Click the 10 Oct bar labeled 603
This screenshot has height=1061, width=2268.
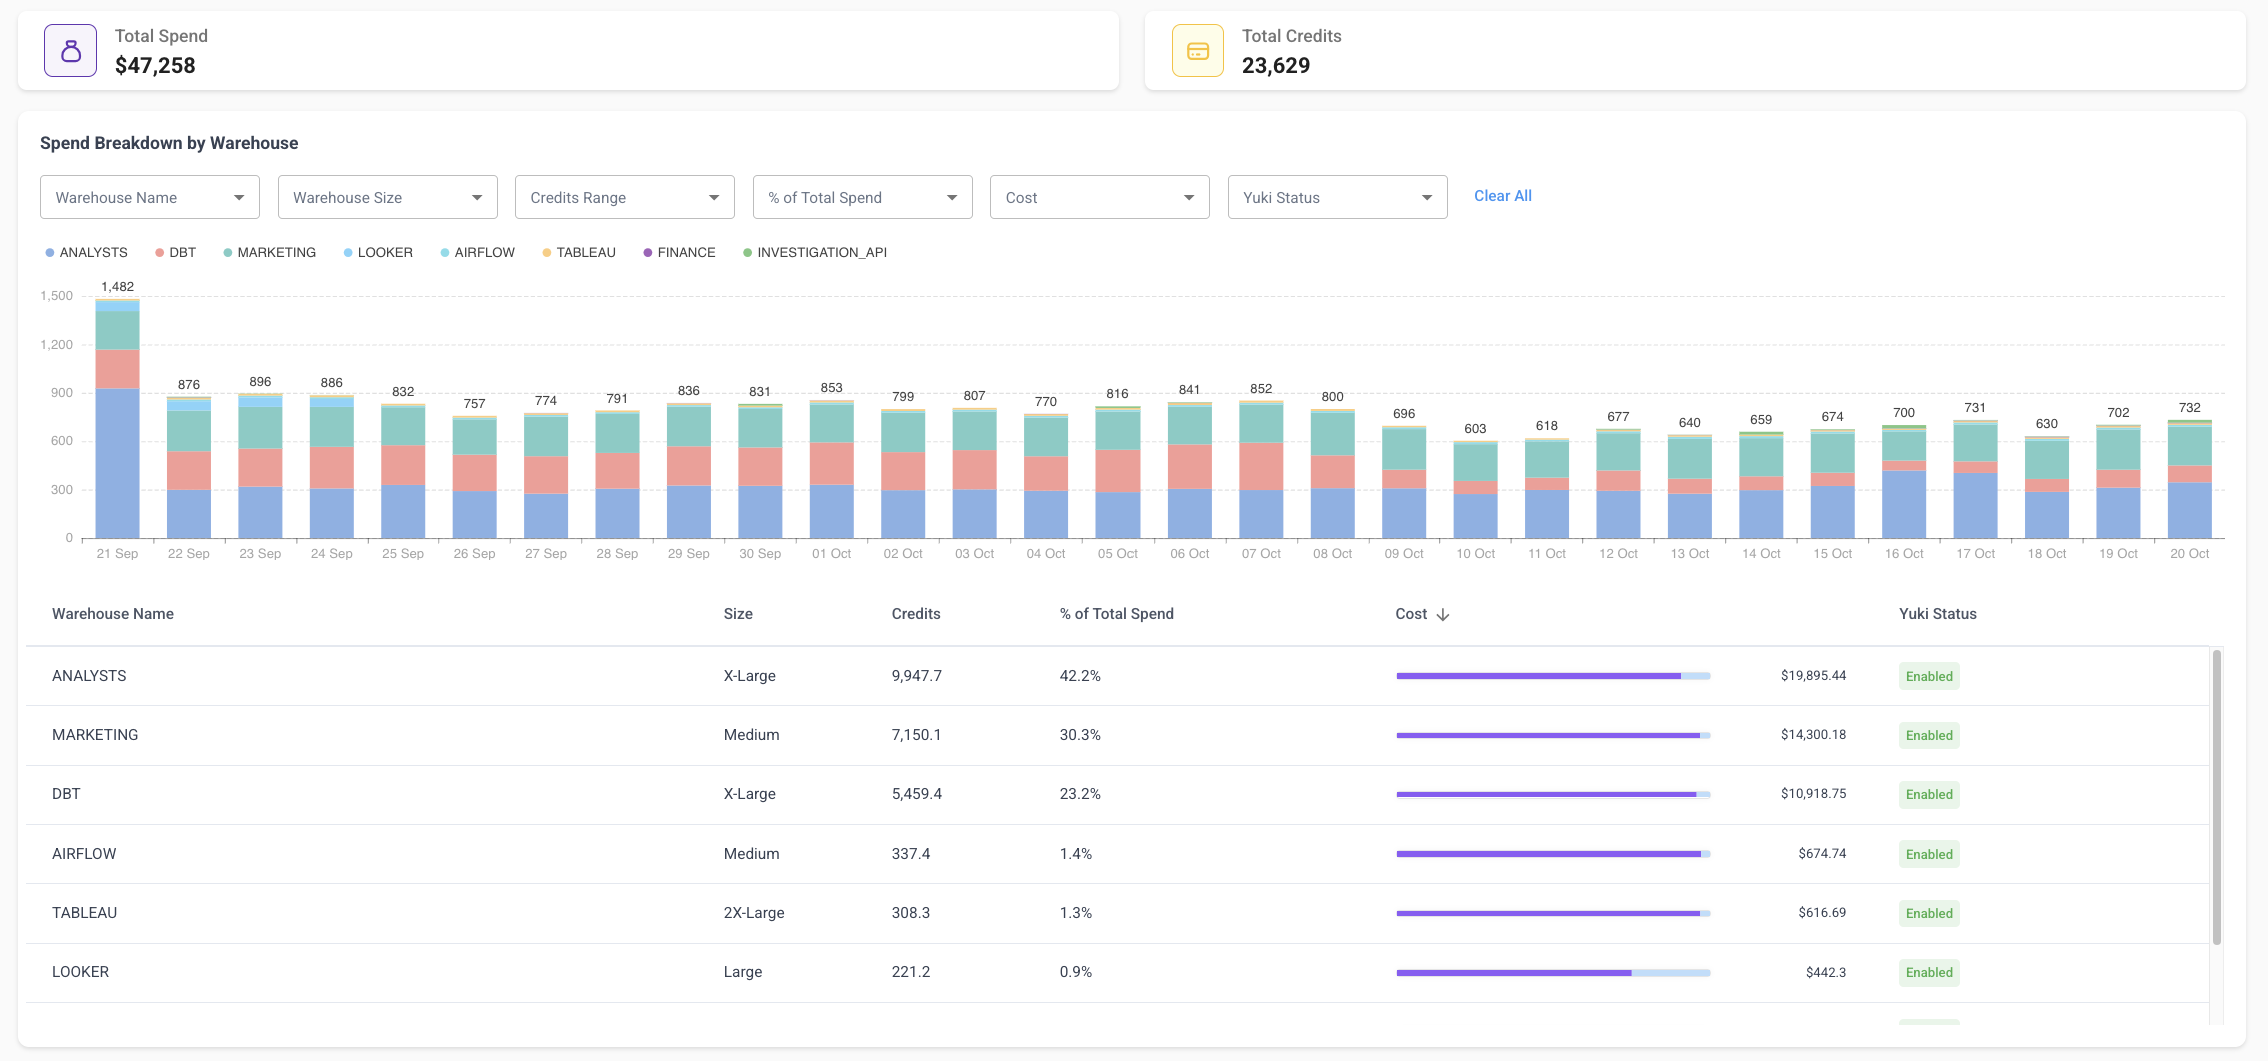coord(1475,490)
